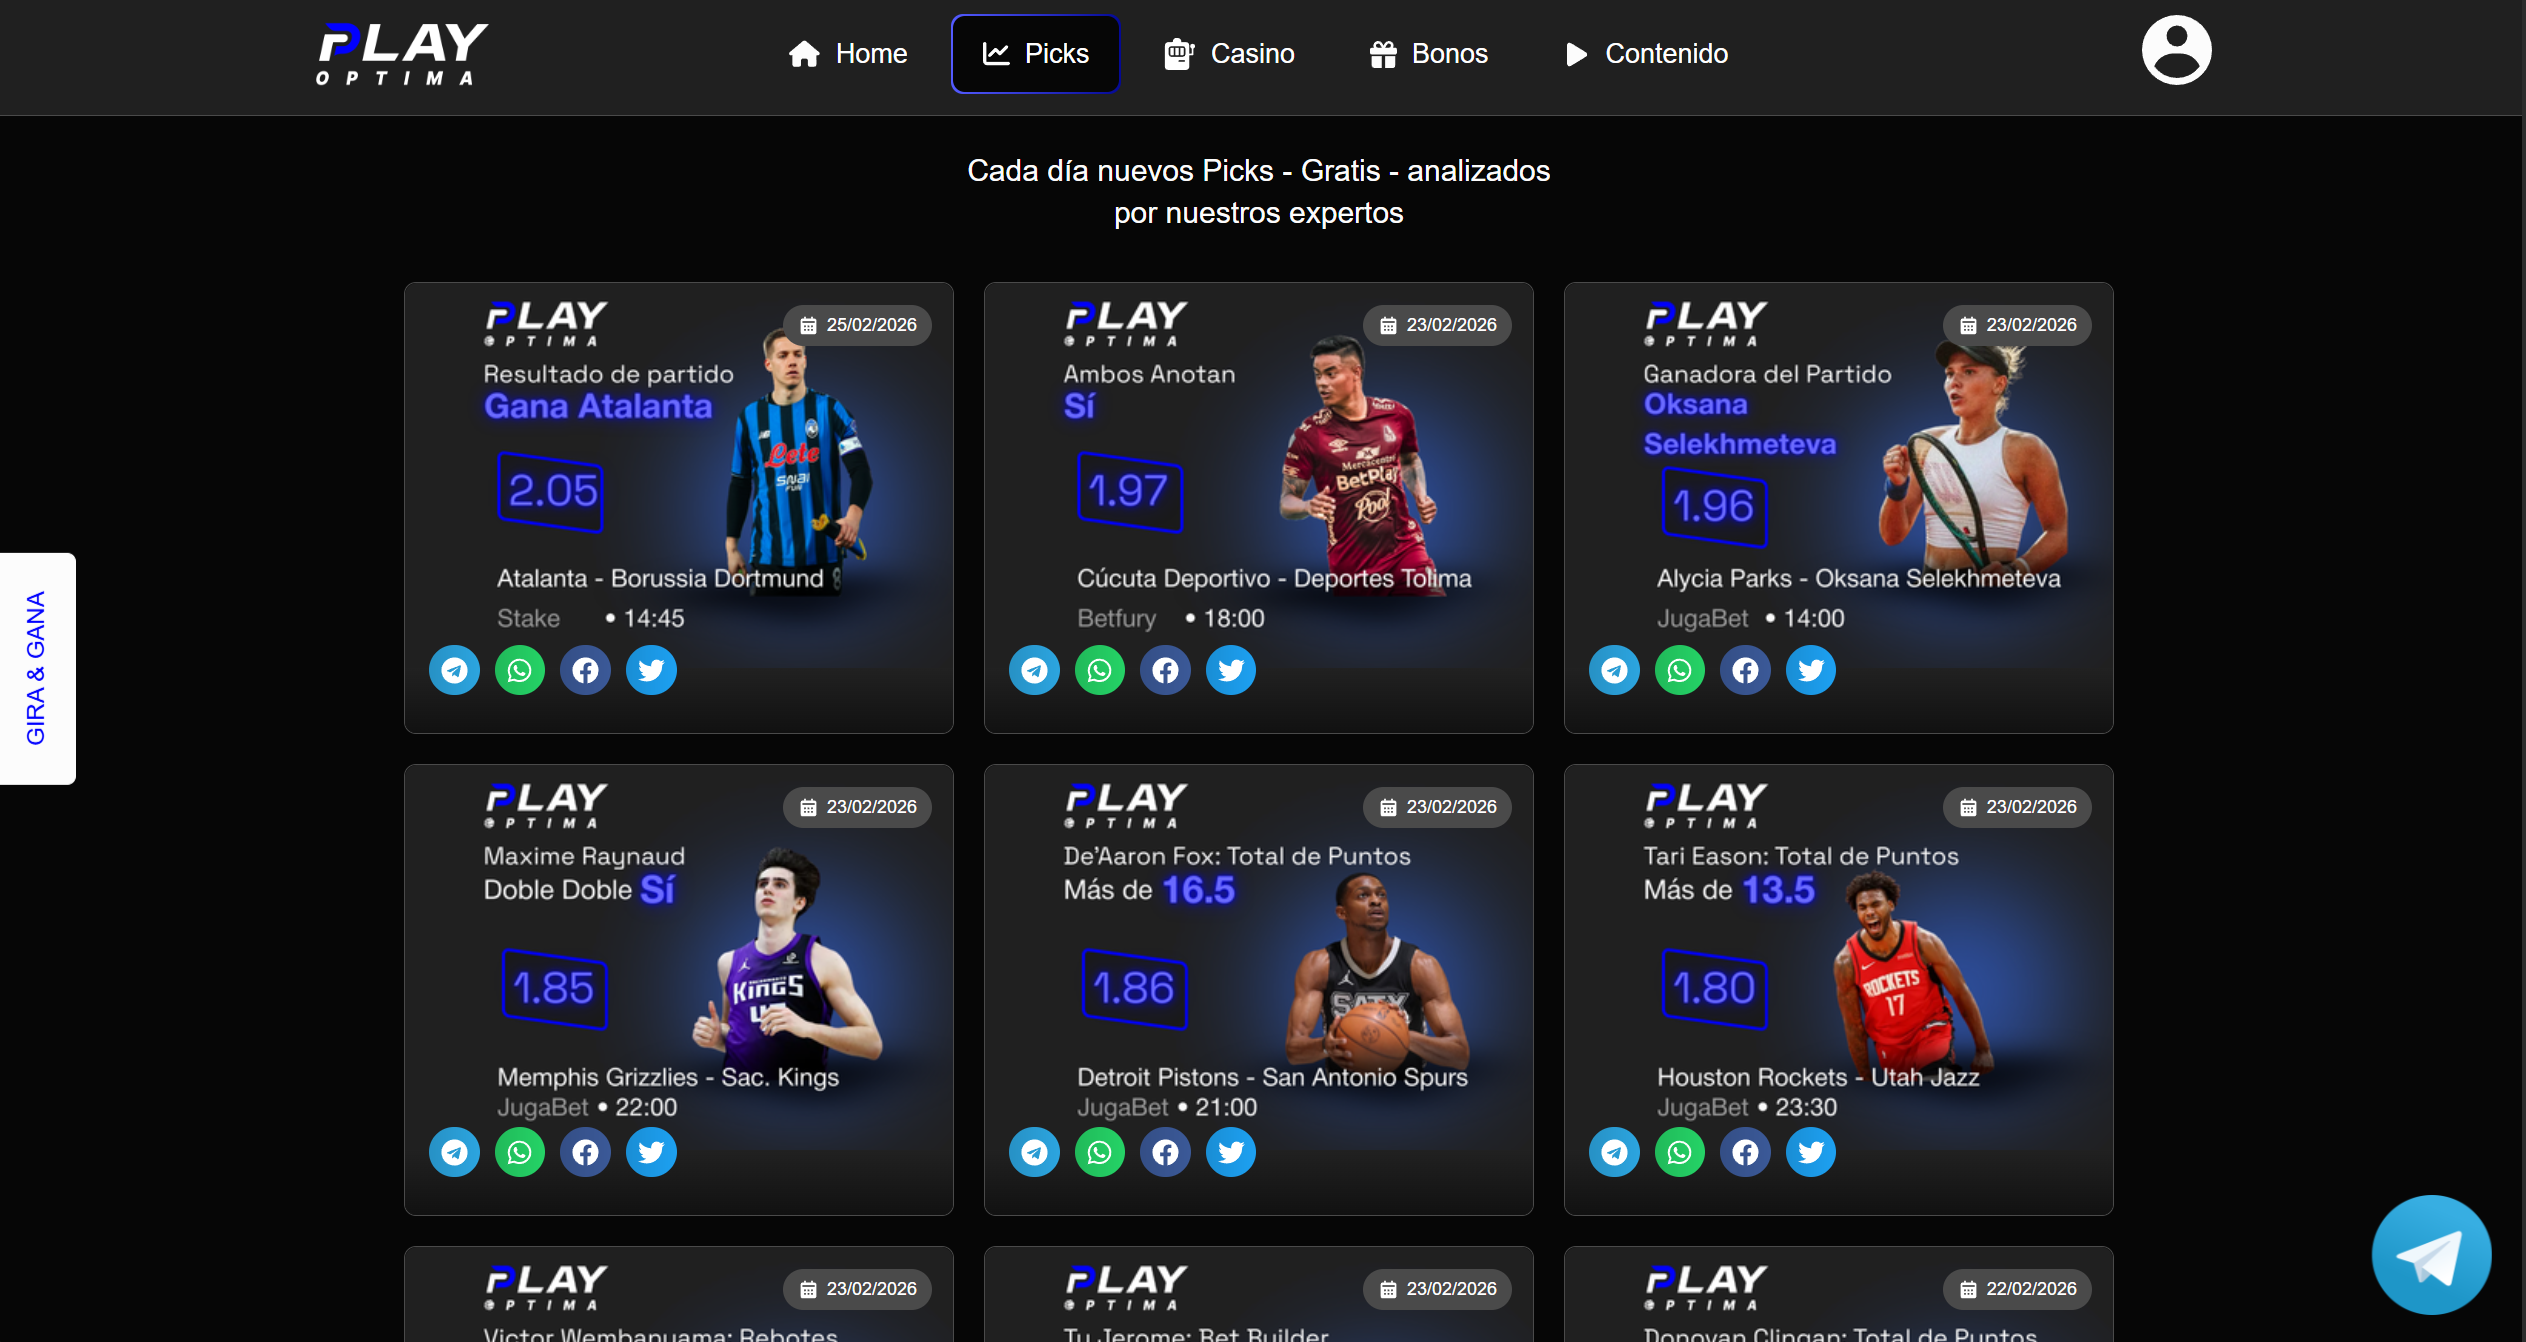Share Houston Rockets pick on Twitter
Image resolution: width=2526 pixels, height=1342 pixels.
[x=1811, y=1152]
